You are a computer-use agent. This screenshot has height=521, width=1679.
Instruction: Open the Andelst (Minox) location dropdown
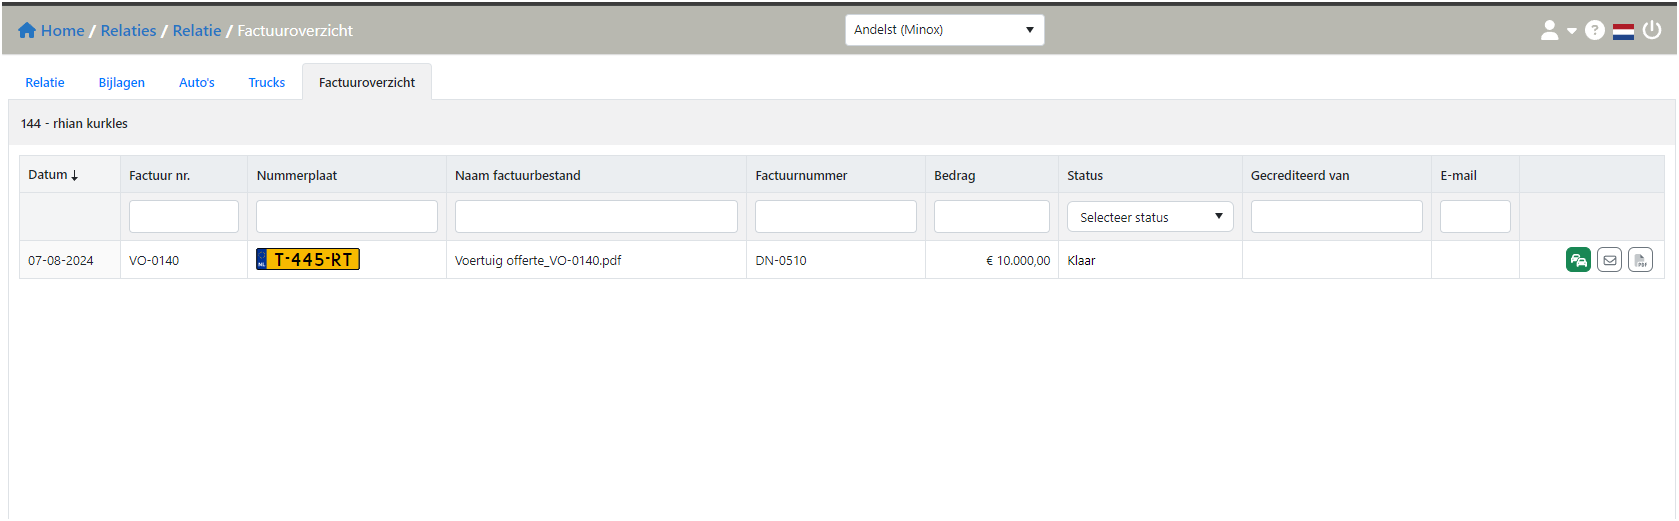click(x=944, y=30)
